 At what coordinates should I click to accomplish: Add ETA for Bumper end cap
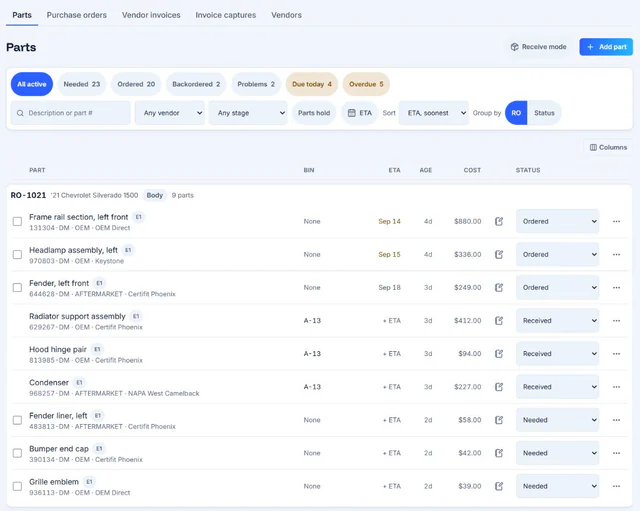391,453
